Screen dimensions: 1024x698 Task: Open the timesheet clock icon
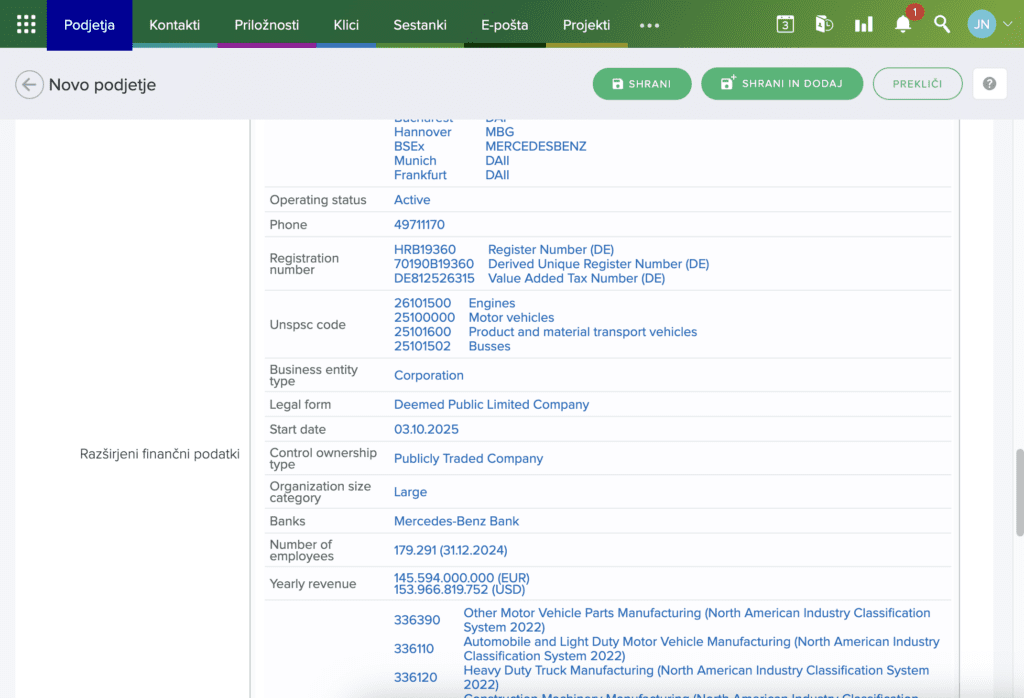[824, 24]
